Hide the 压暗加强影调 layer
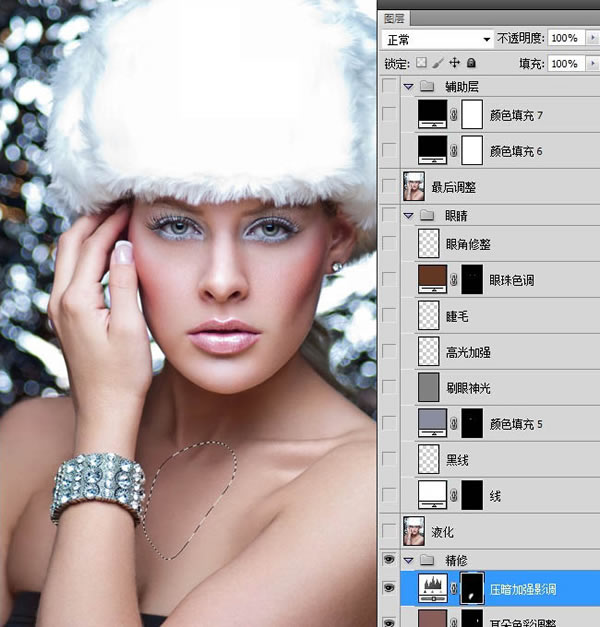Screen dimensions: 600x627 click(x=389, y=588)
